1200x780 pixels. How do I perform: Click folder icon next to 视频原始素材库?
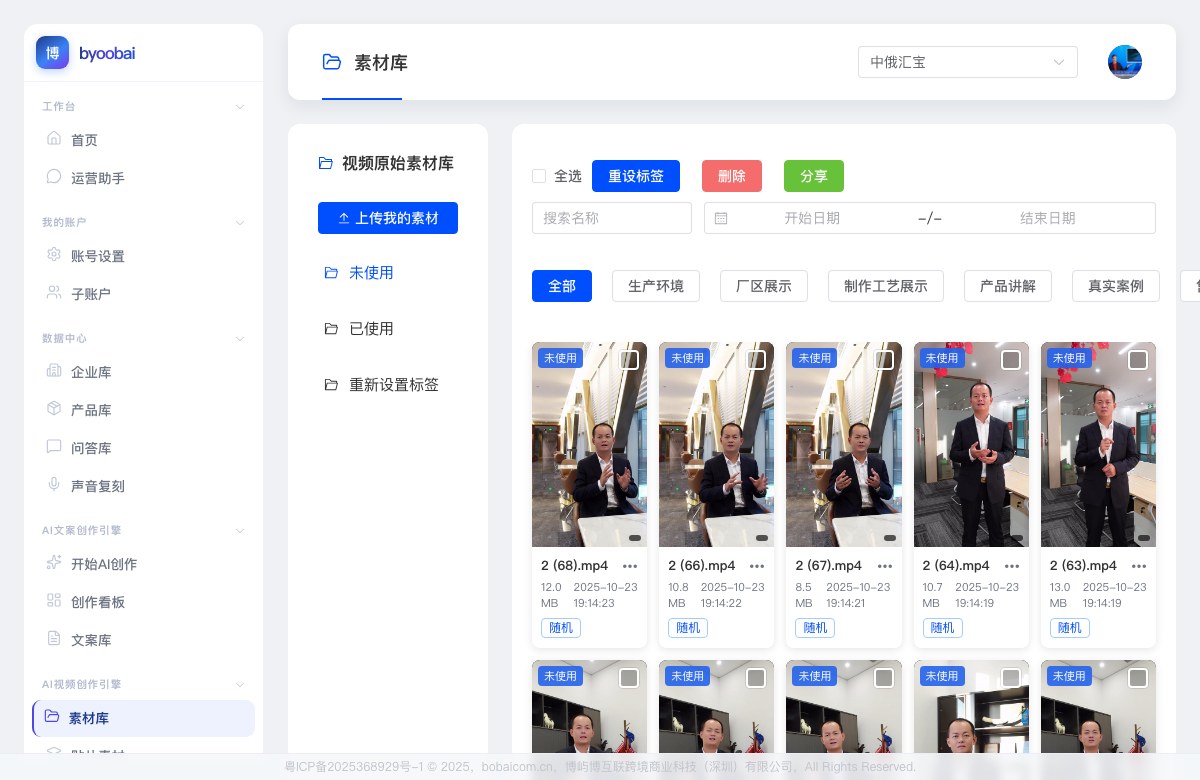coord(325,163)
